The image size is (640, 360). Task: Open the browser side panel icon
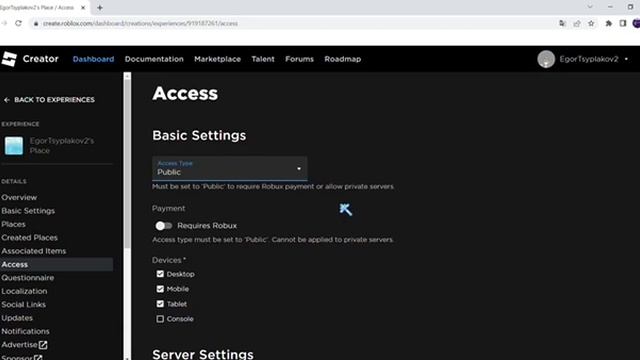623,23
